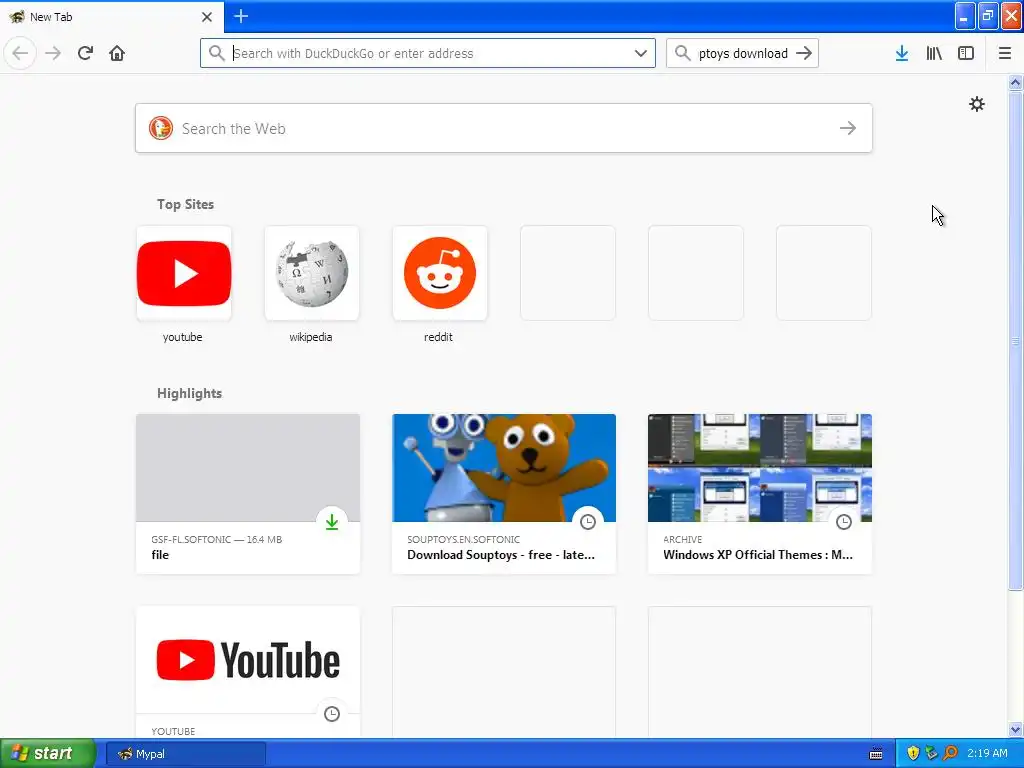Click history clock on Souptoys card

click(x=588, y=522)
